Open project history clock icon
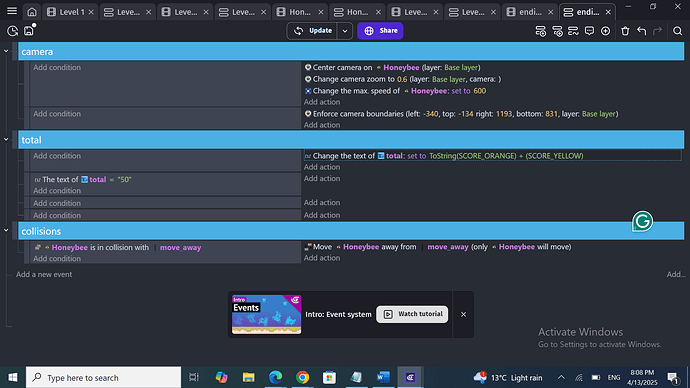The height and width of the screenshot is (388, 690). (x=12, y=31)
